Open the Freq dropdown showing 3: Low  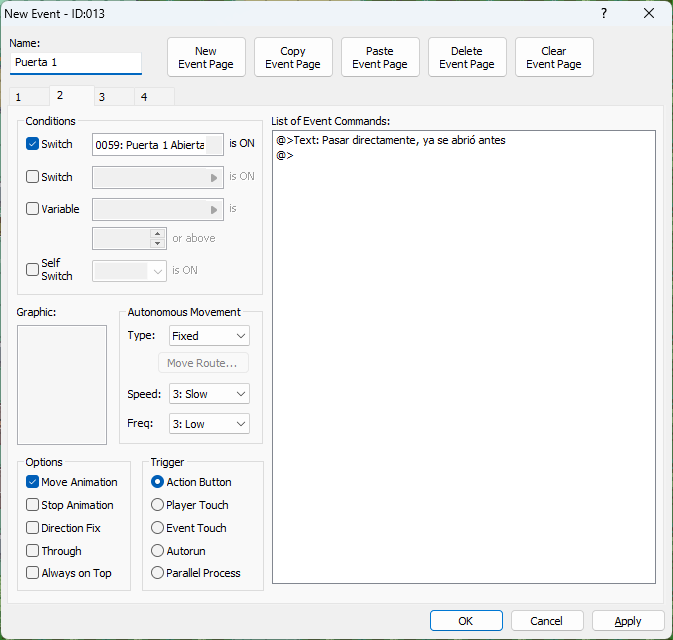[209, 424]
